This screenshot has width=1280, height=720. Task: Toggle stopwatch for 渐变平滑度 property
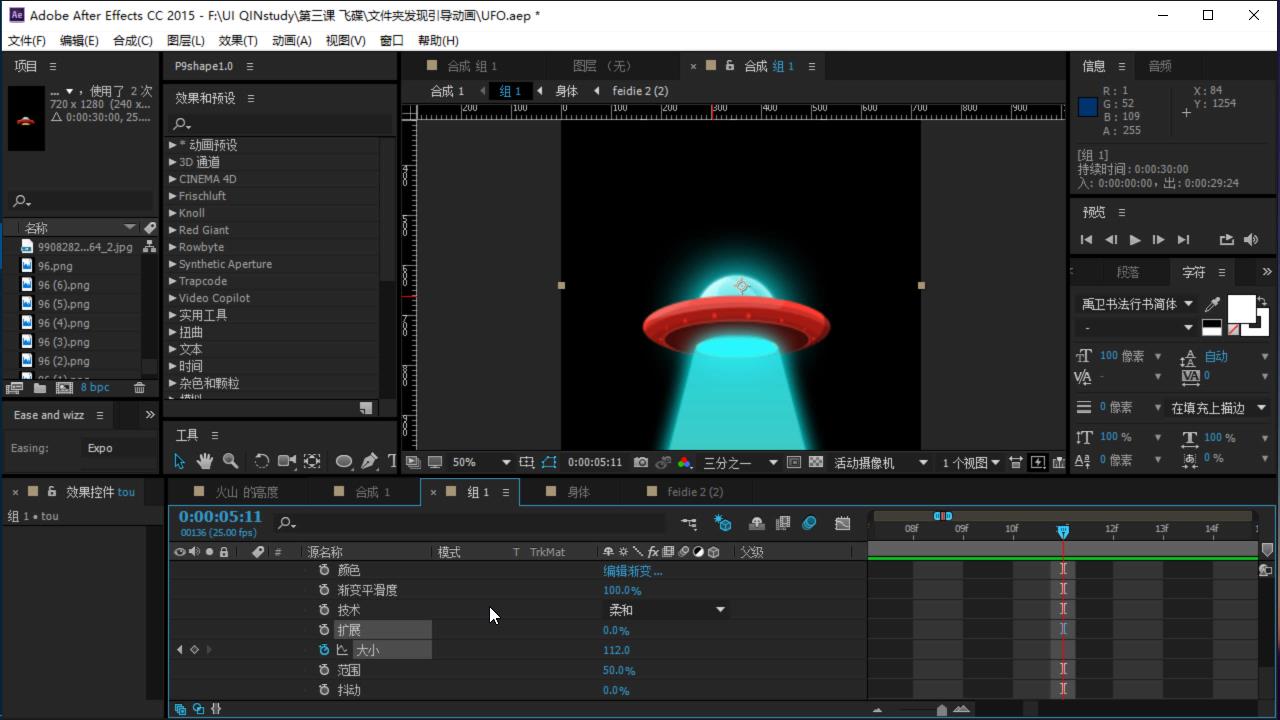tap(324, 590)
